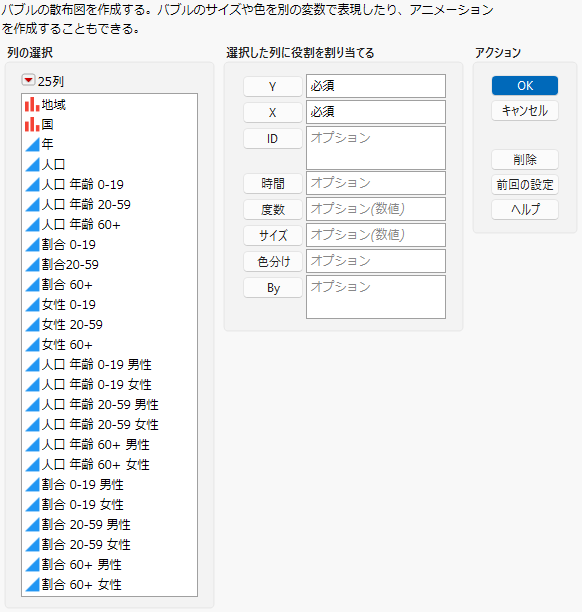
Task: Click the 時間 optional role box
Action: point(376,183)
